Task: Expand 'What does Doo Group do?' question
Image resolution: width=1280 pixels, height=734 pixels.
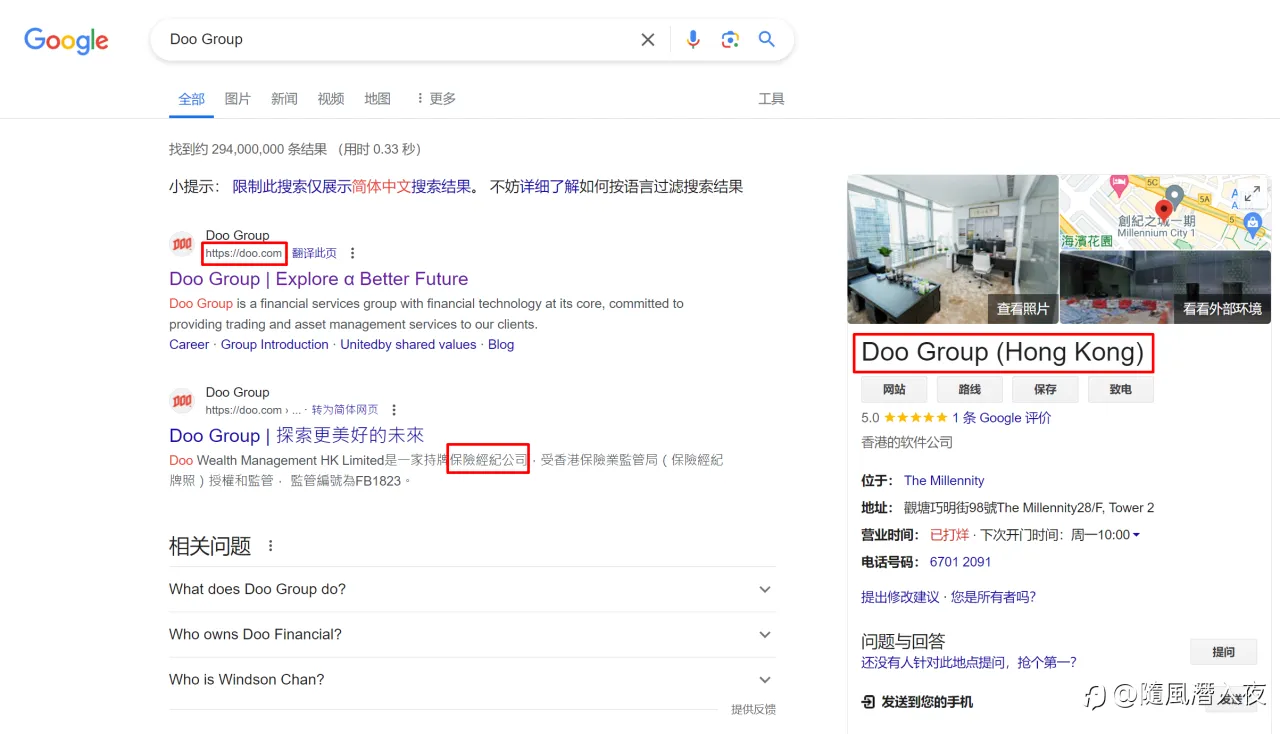Action: pyautogui.click(x=472, y=589)
